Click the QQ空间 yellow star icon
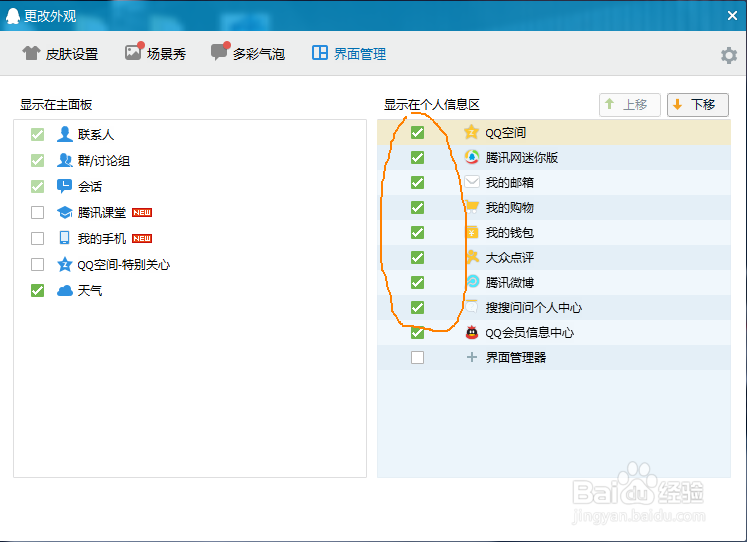747x542 pixels. (x=471, y=132)
